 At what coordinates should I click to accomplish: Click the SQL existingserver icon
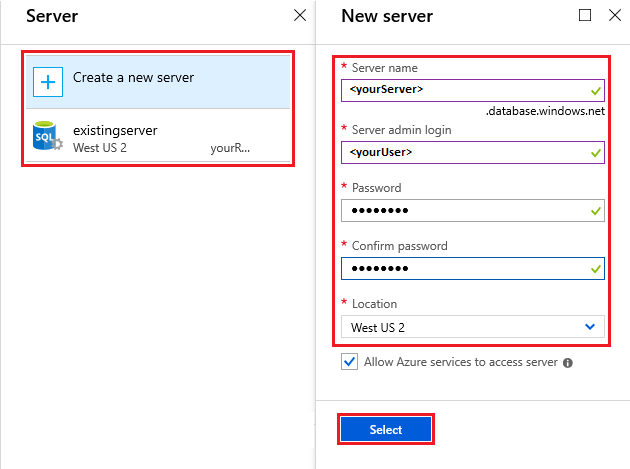click(x=47, y=136)
